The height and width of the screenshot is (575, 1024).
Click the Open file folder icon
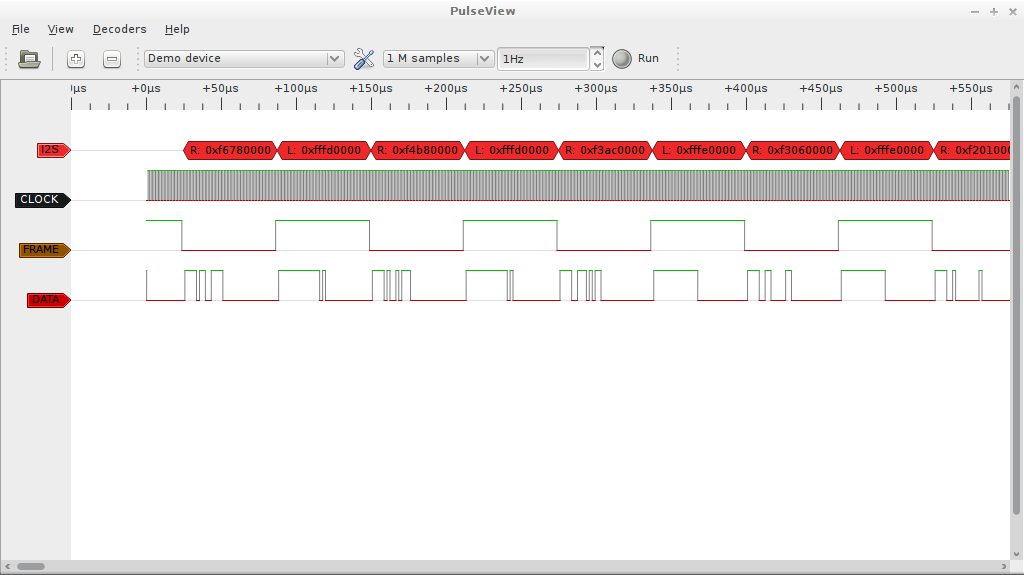pyautogui.click(x=30, y=59)
